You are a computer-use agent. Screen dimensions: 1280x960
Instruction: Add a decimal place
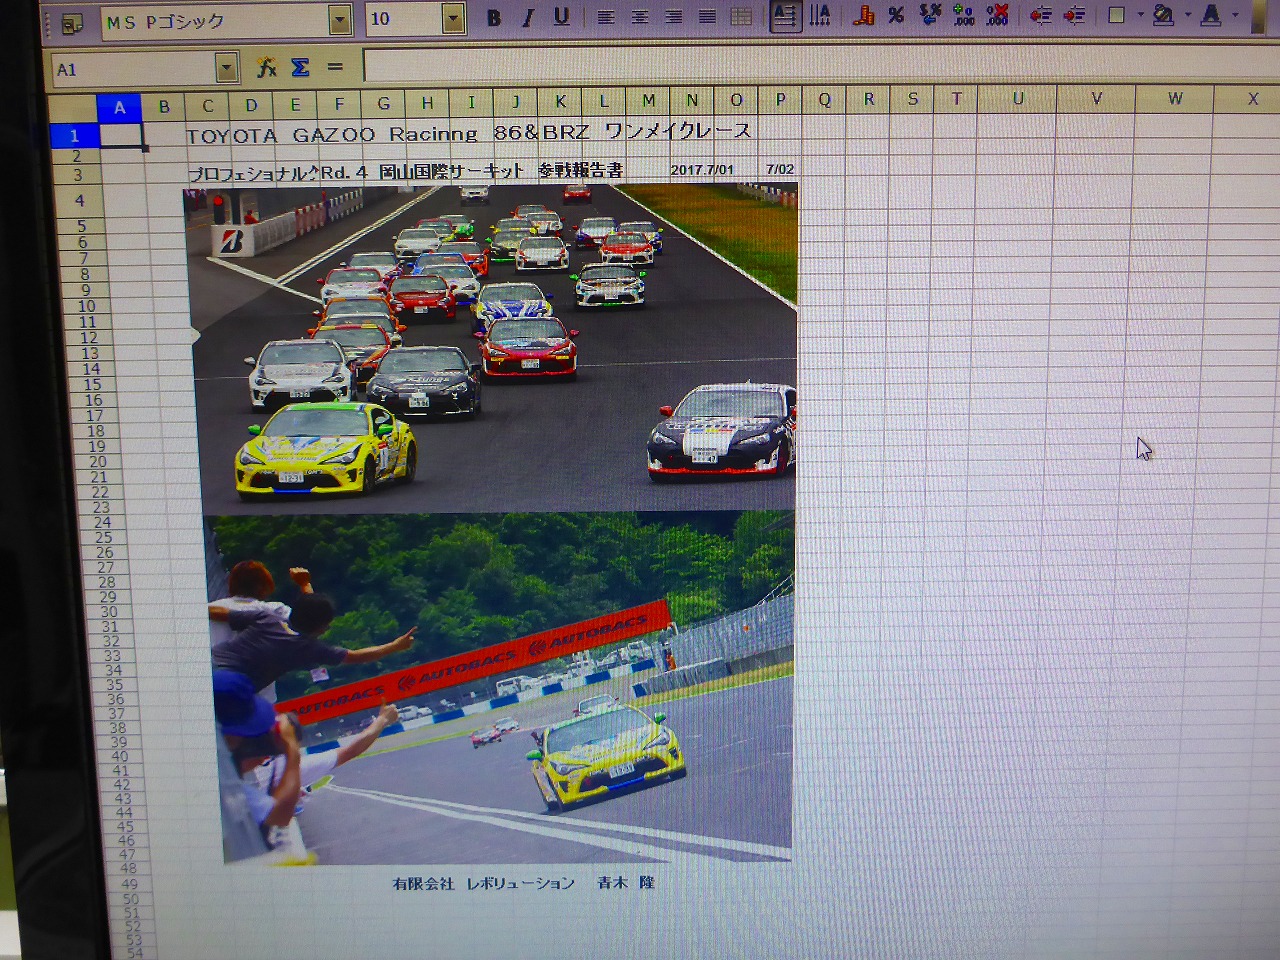coord(964,15)
